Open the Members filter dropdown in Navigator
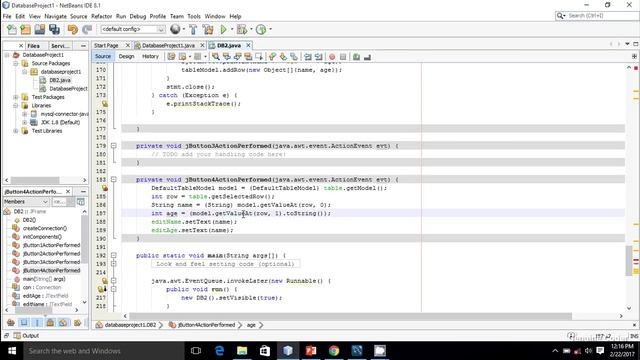640x360 pixels. [27, 202]
